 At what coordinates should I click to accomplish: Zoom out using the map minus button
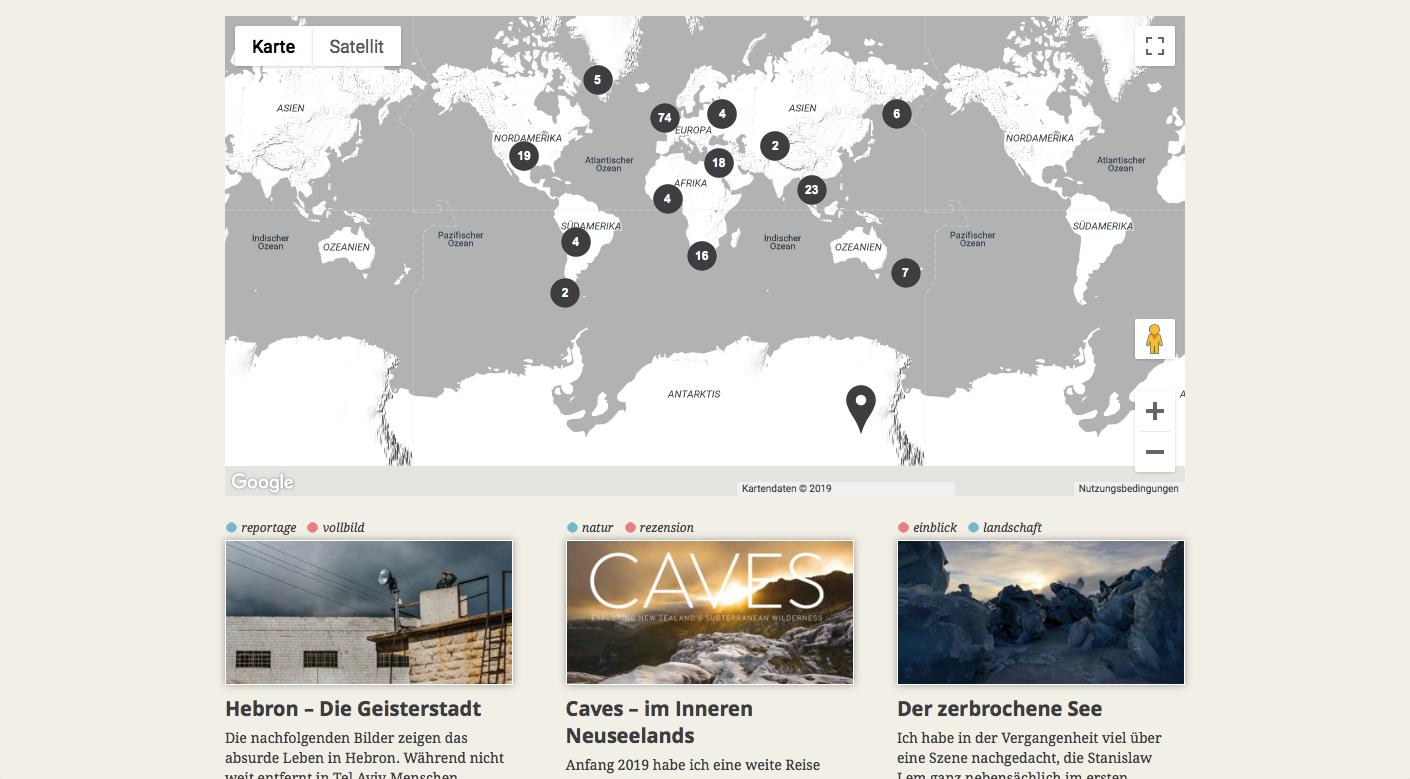1154,452
